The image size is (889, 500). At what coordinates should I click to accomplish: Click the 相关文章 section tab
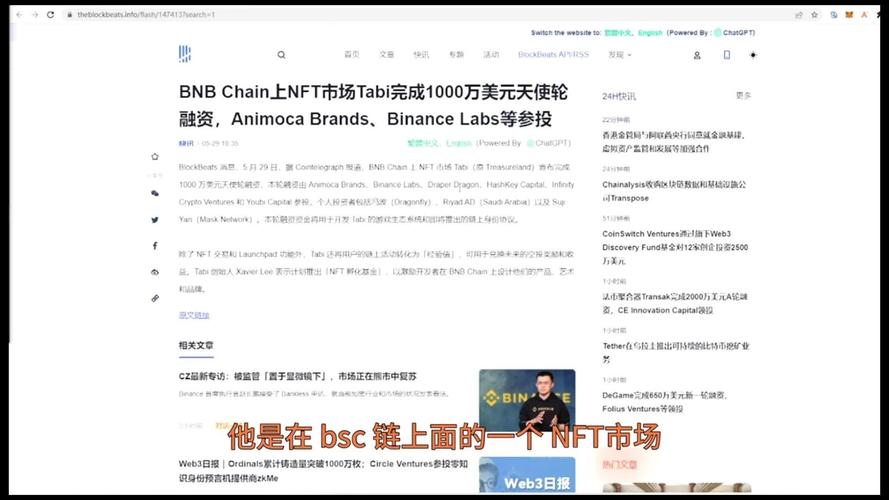[196, 345]
